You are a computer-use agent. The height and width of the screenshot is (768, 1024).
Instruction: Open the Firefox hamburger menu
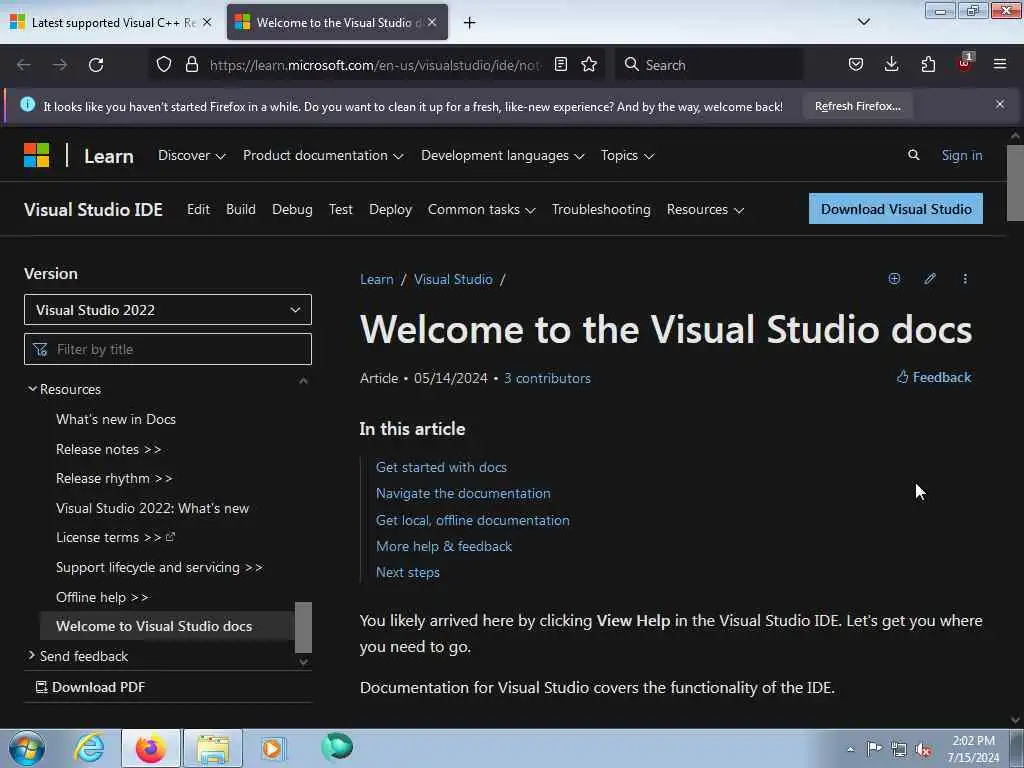[1000, 64]
